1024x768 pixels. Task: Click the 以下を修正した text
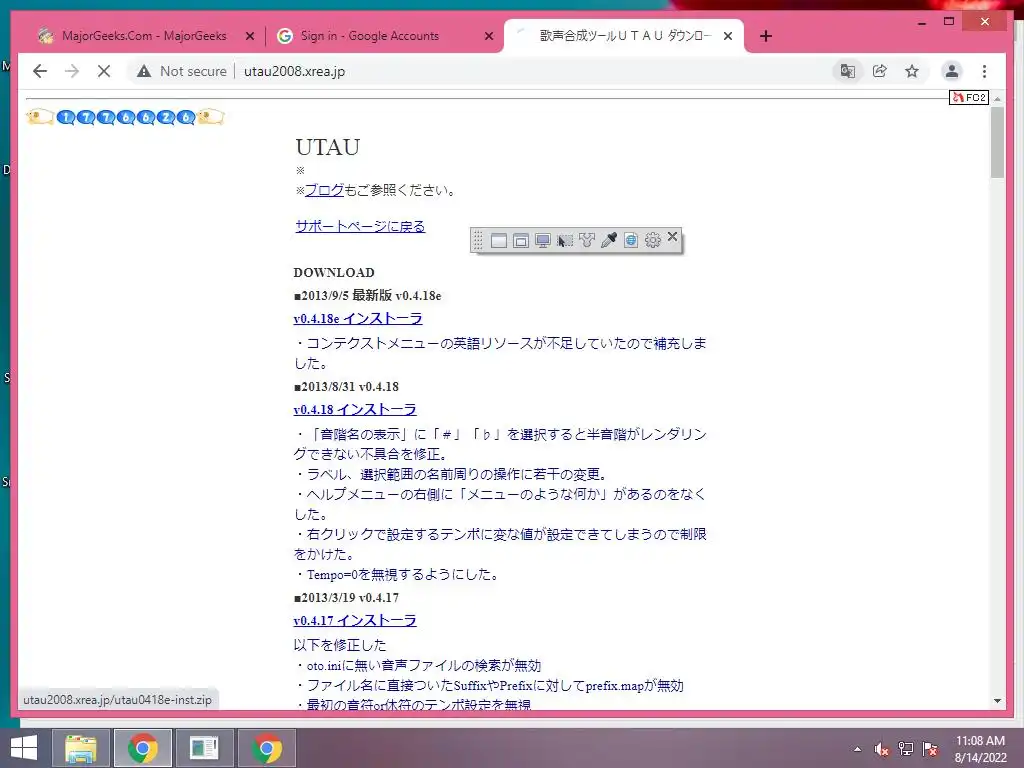tap(340, 645)
